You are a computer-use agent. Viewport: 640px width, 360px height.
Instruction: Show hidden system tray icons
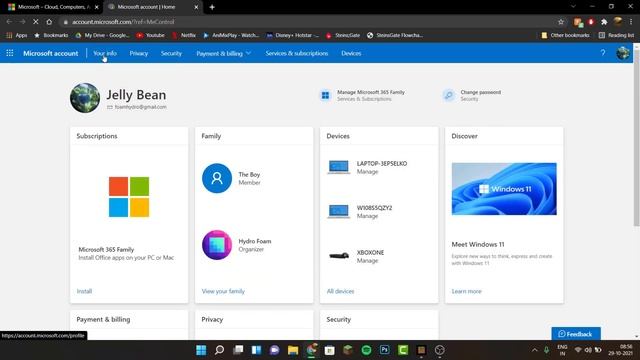(534, 350)
